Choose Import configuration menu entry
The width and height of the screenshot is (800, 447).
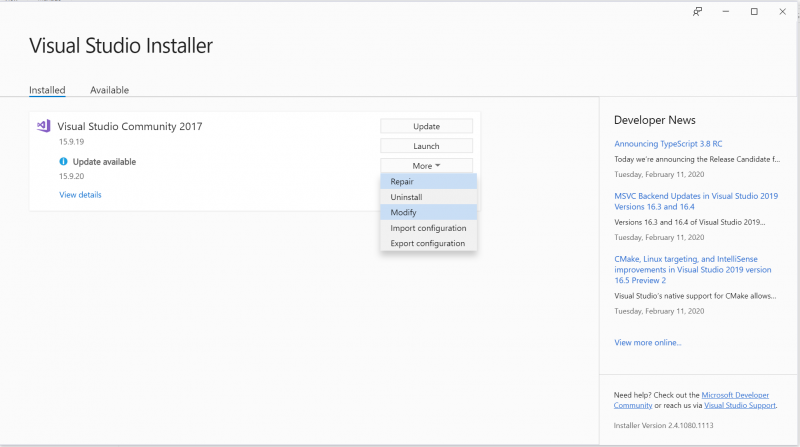429,228
